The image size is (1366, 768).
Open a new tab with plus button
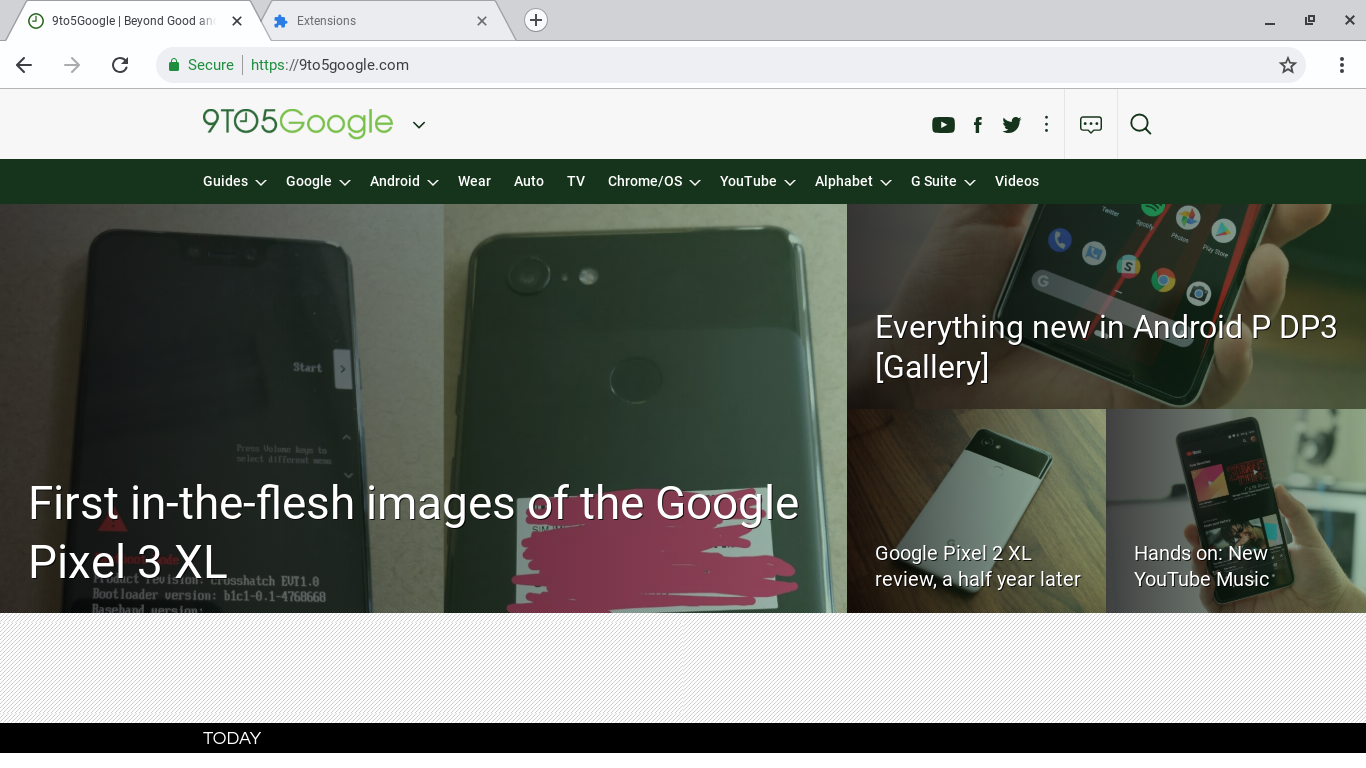tap(536, 20)
